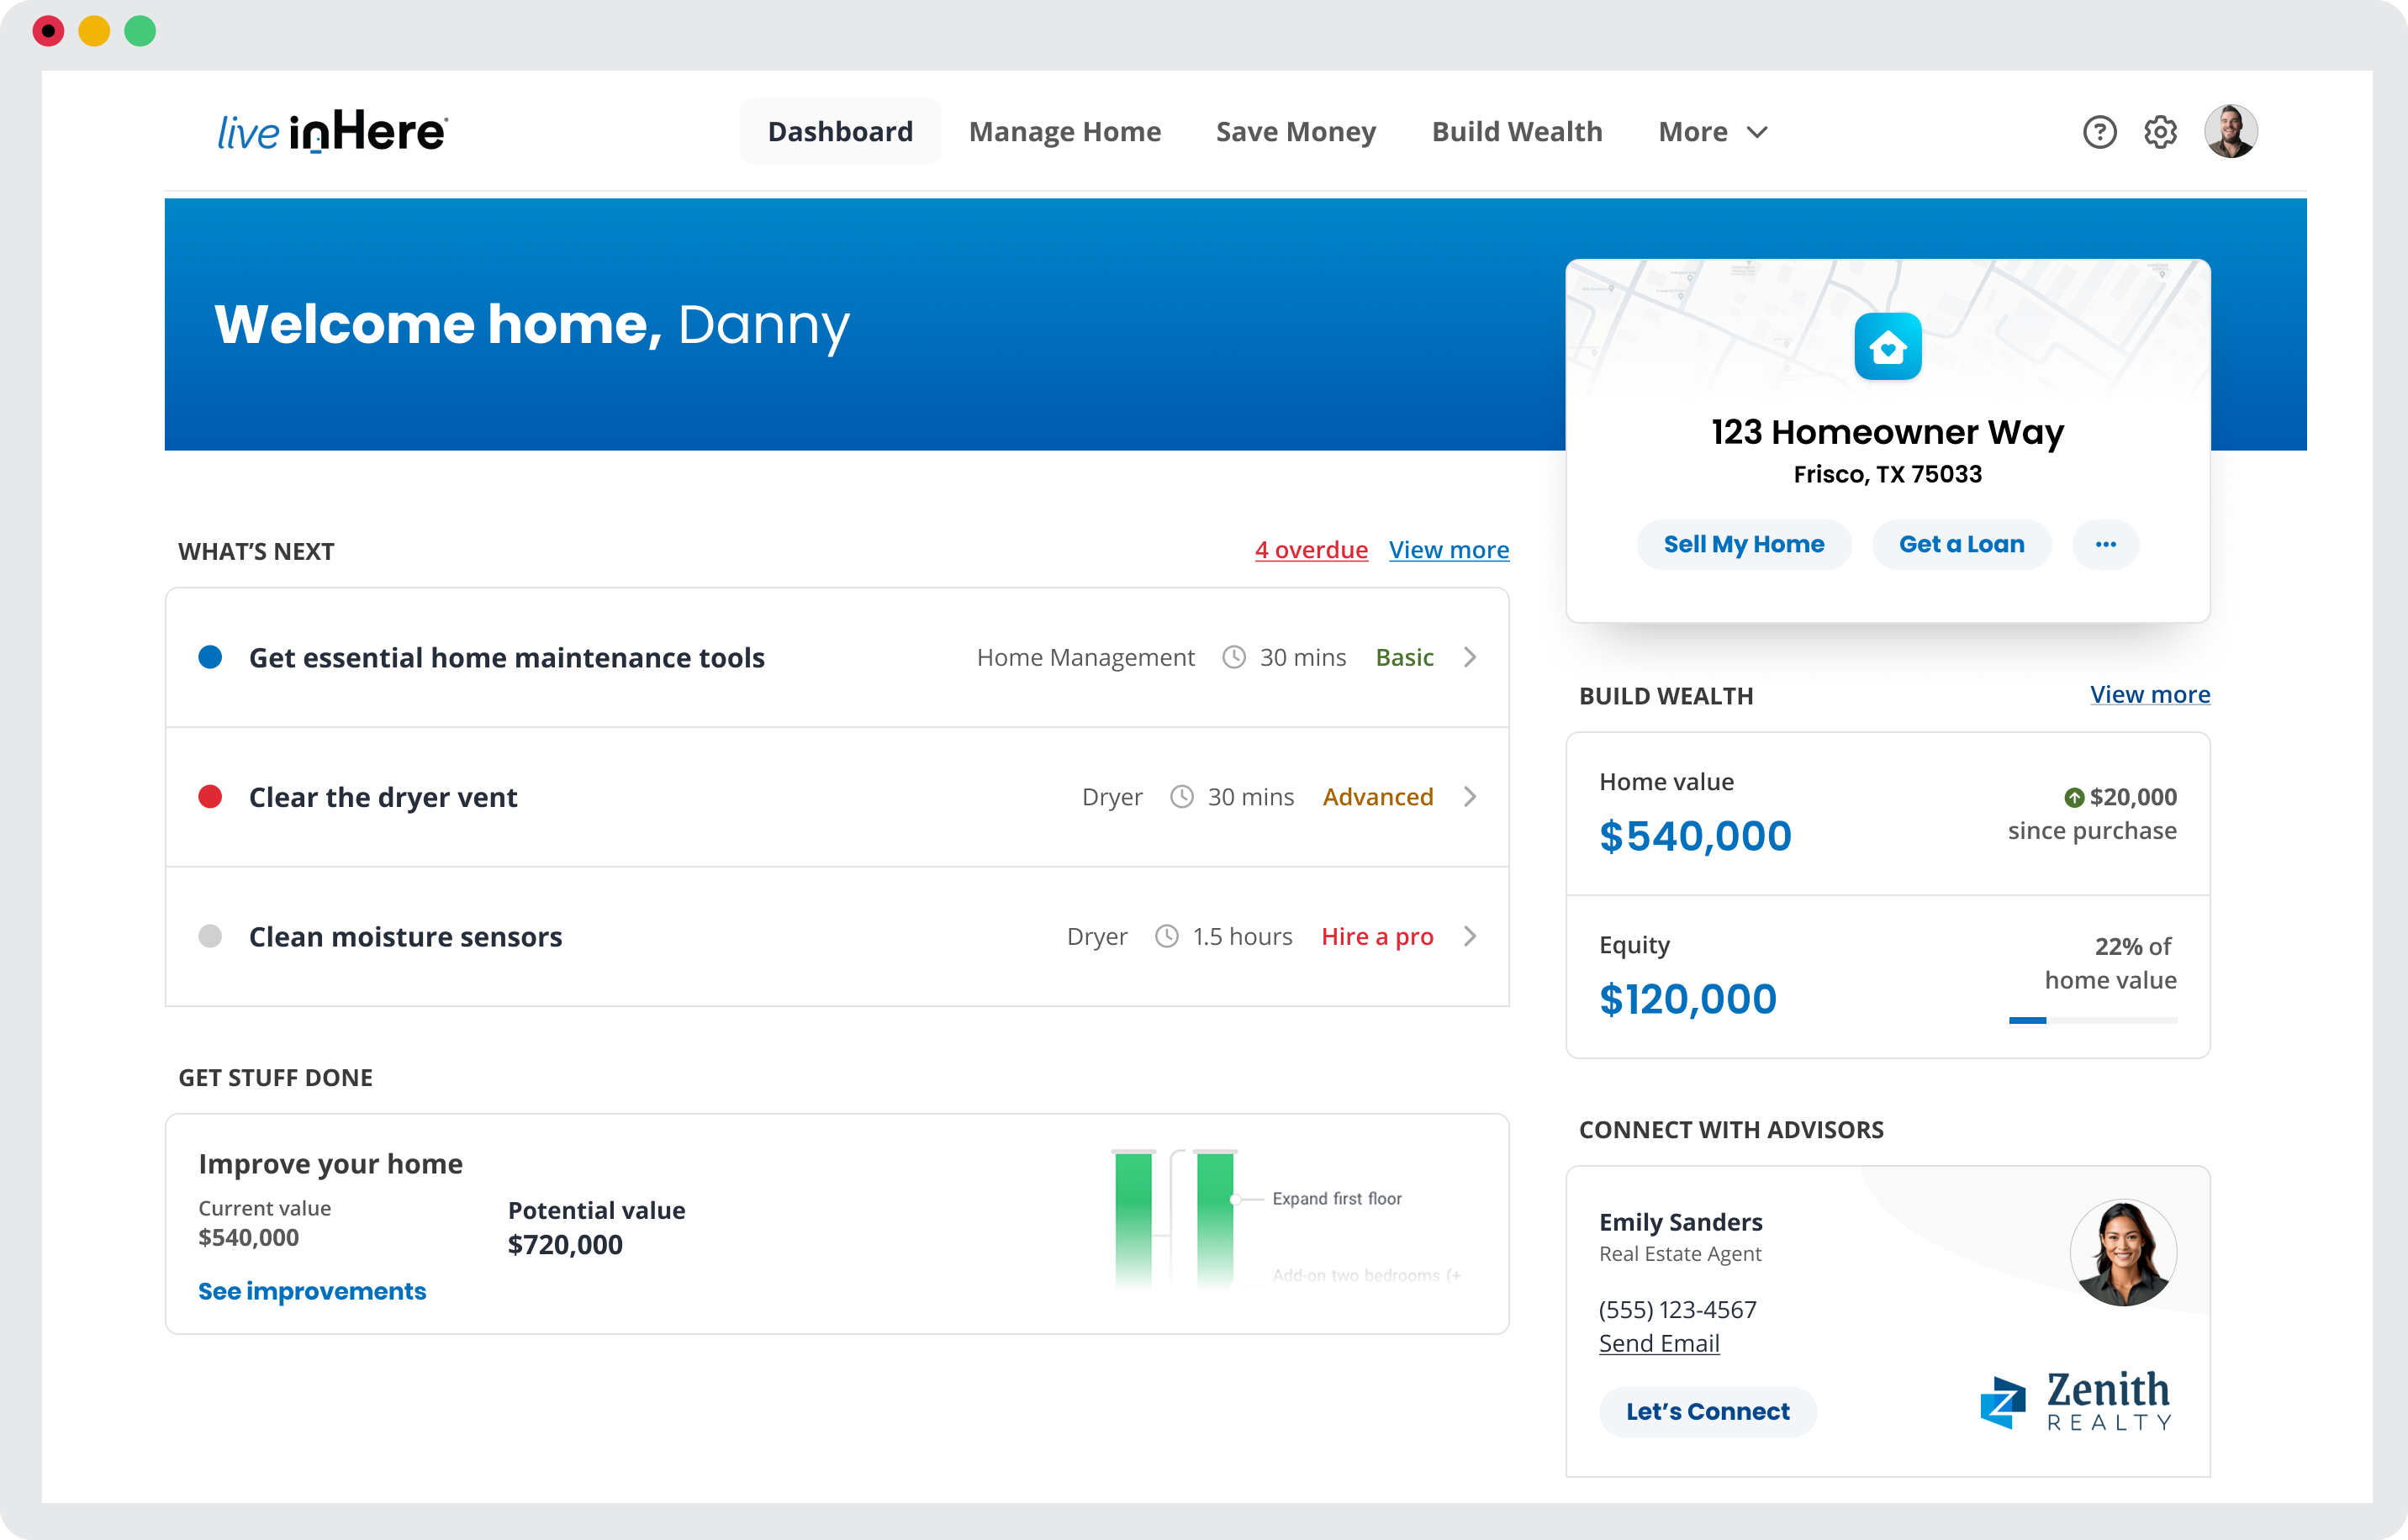Click View more in What's Next
The image size is (2408, 1540).
[1448, 550]
